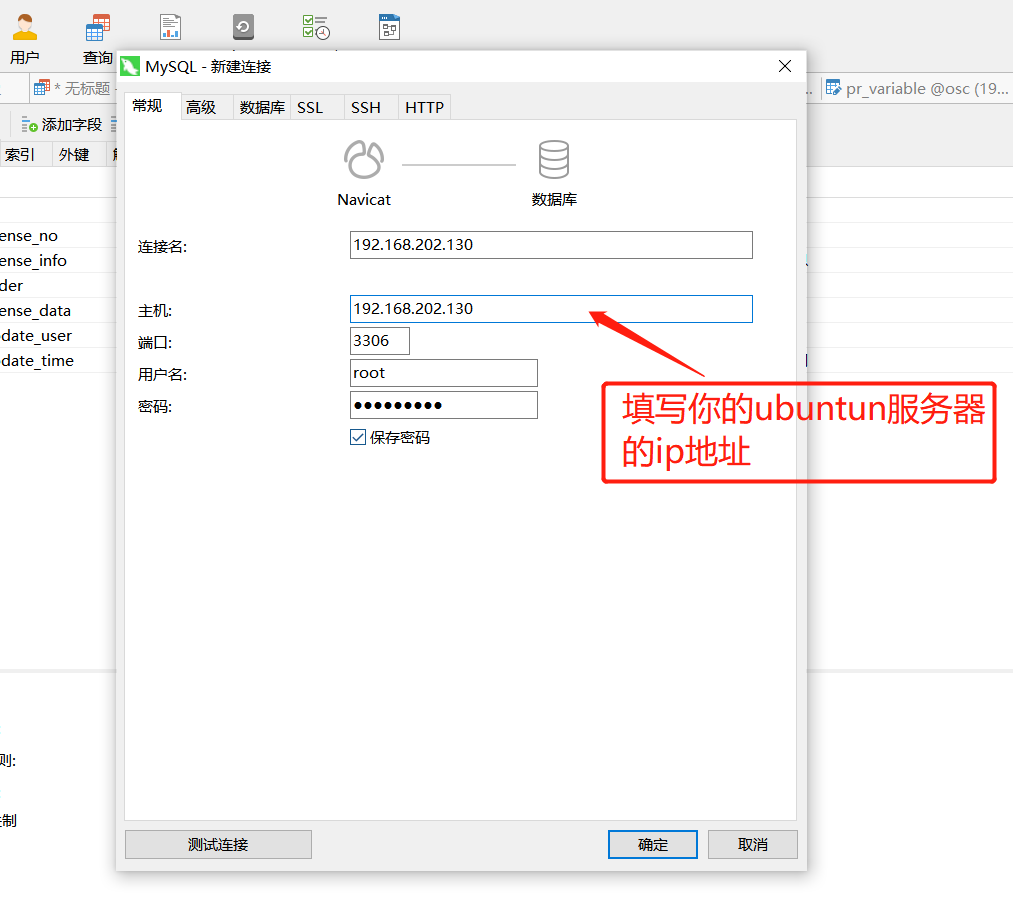Click the 取消 button
The image size is (1013, 919).
(753, 845)
